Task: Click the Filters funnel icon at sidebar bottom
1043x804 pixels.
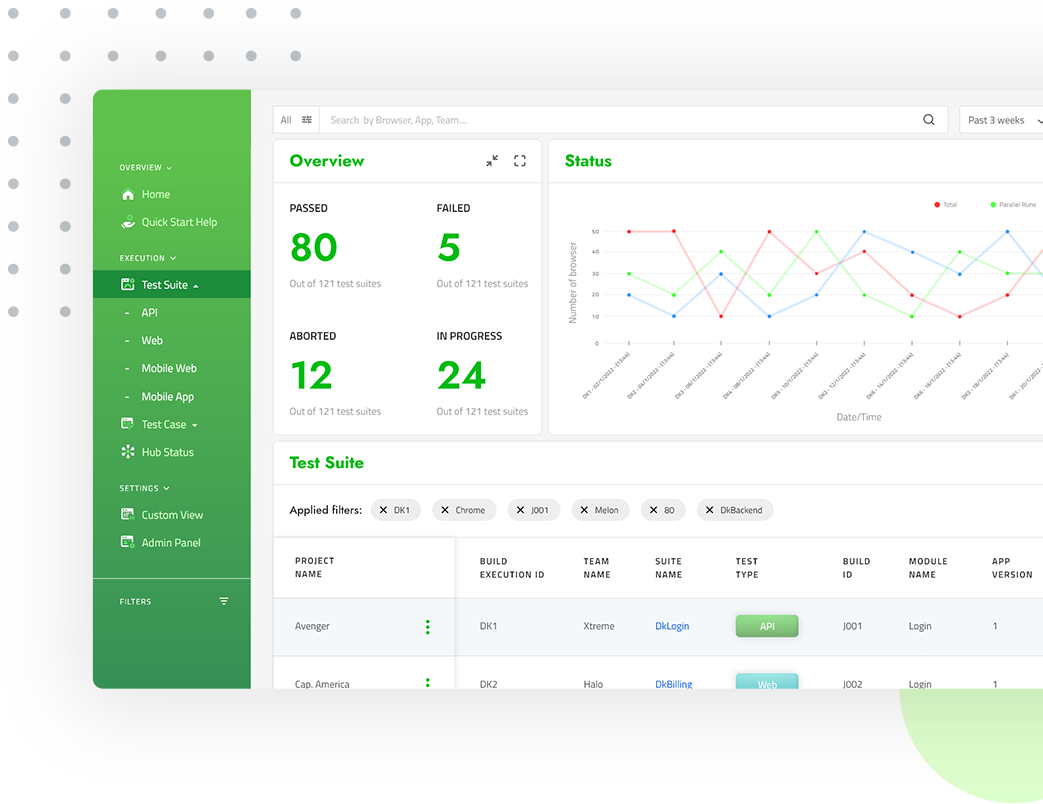Action: (223, 601)
